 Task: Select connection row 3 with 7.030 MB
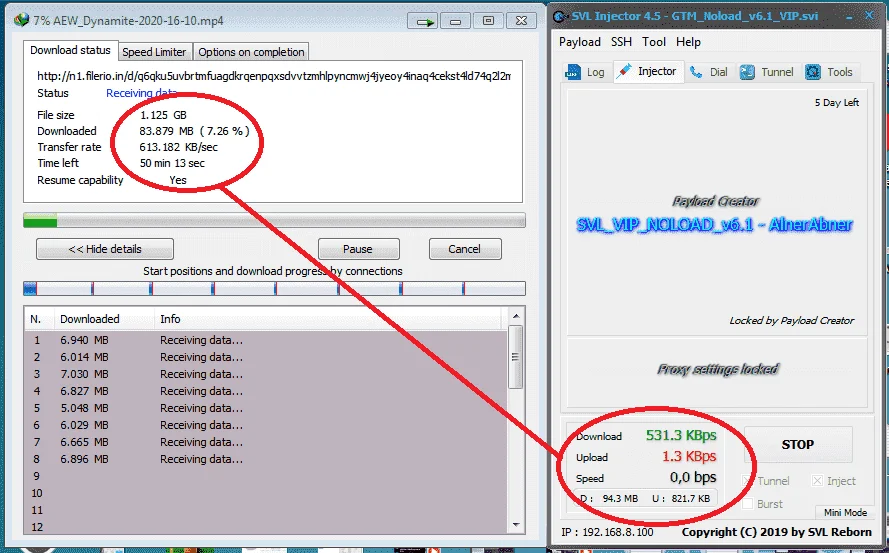point(266,374)
